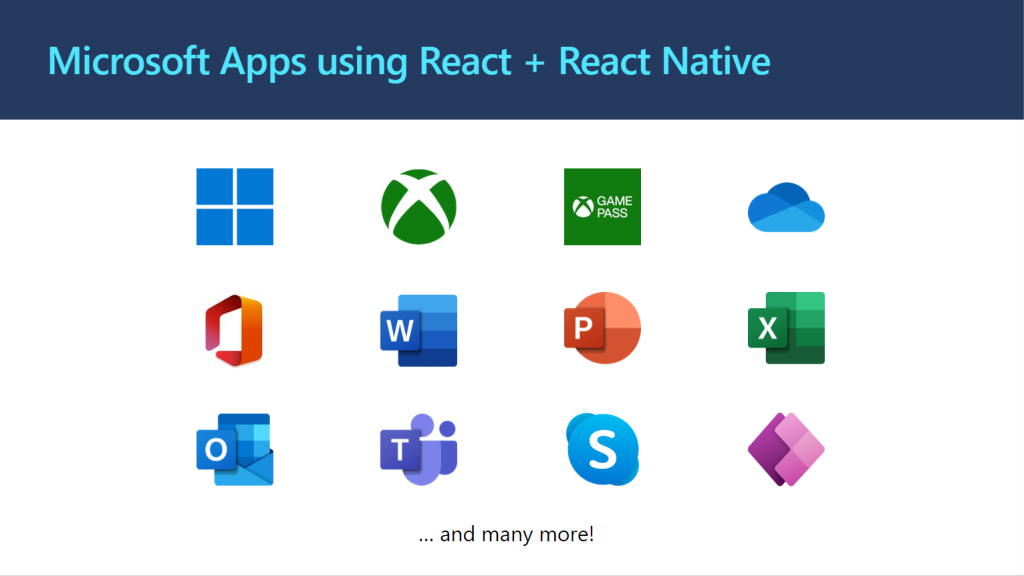Viewport: 1024px width, 576px height.
Task: Click the blue OneDrive cloud icon
Action: 786,207
